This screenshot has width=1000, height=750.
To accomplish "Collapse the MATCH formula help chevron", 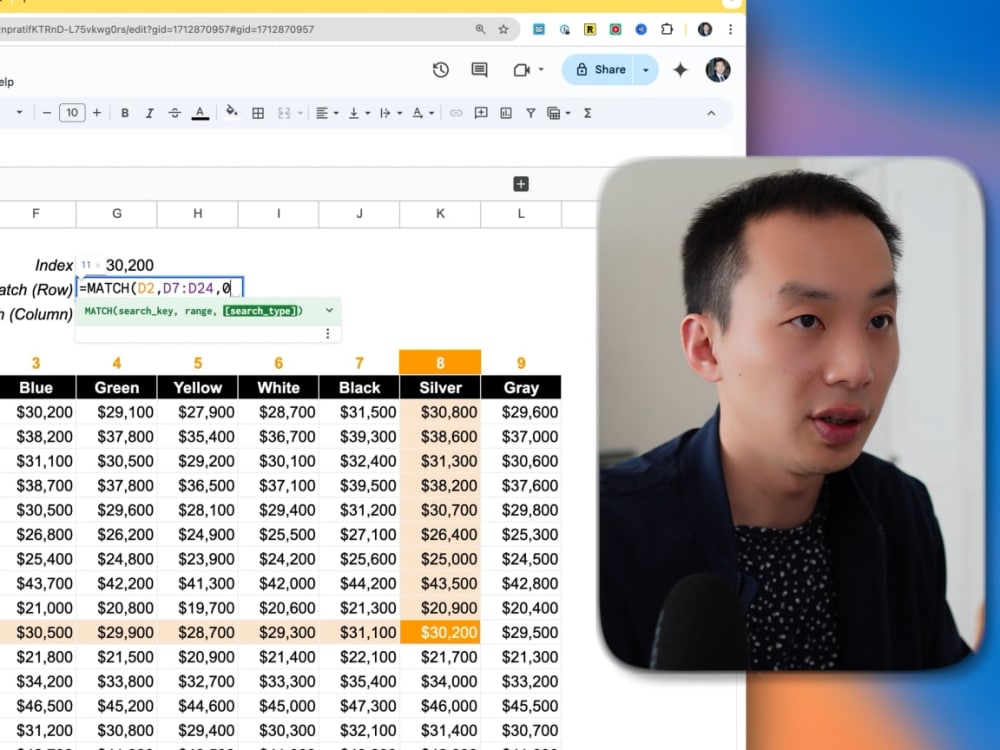I will click(x=329, y=311).
